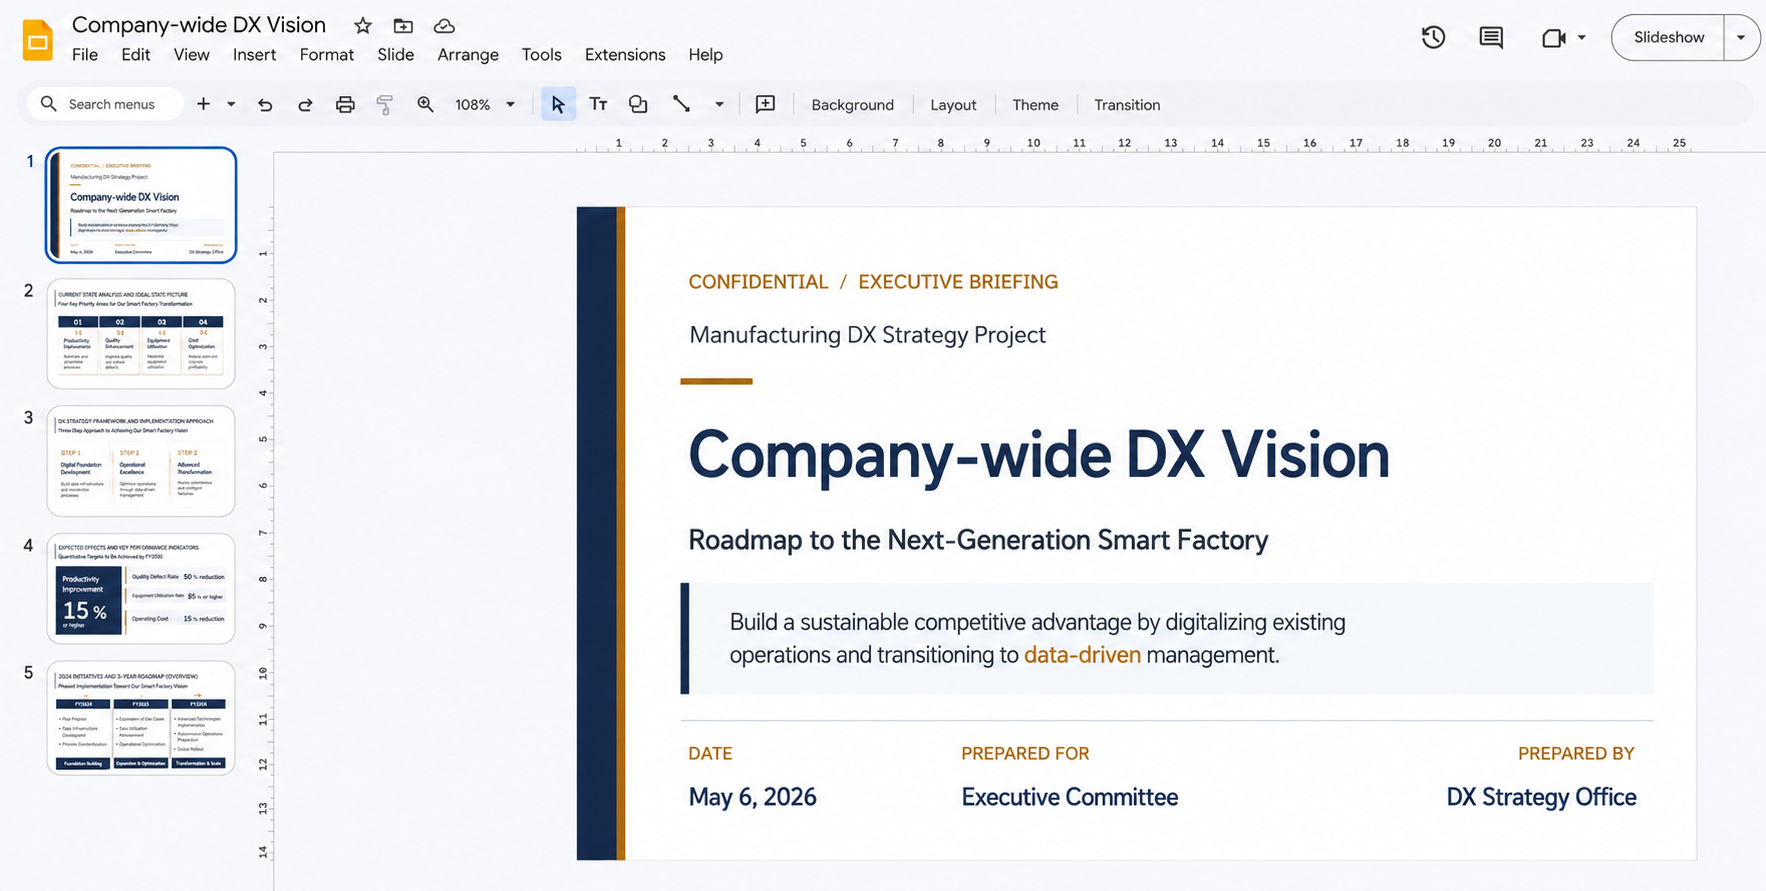Click the Layout button
Viewport: 1766px width, 891px height.
click(x=953, y=104)
